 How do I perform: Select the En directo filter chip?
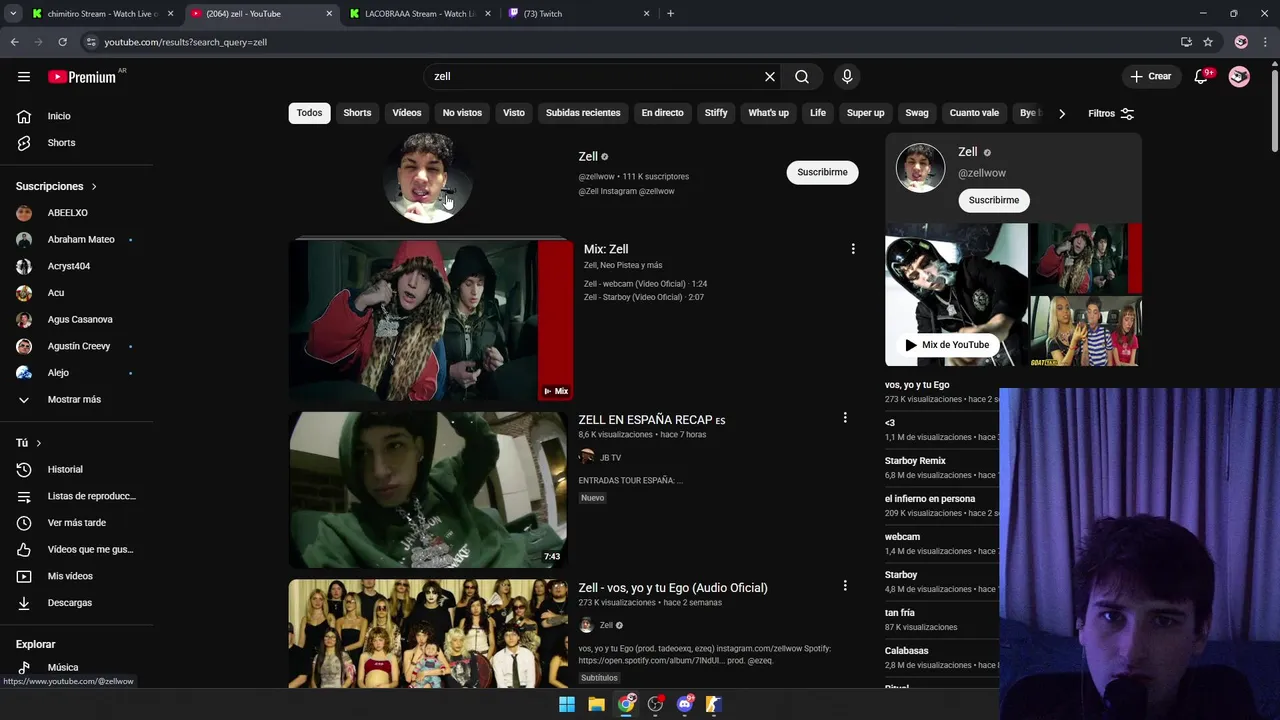662,113
